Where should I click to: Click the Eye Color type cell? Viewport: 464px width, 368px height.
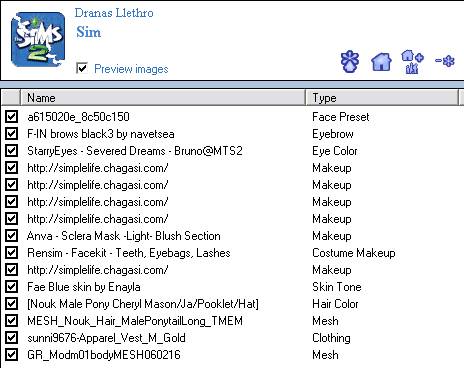[x=335, y=151]
